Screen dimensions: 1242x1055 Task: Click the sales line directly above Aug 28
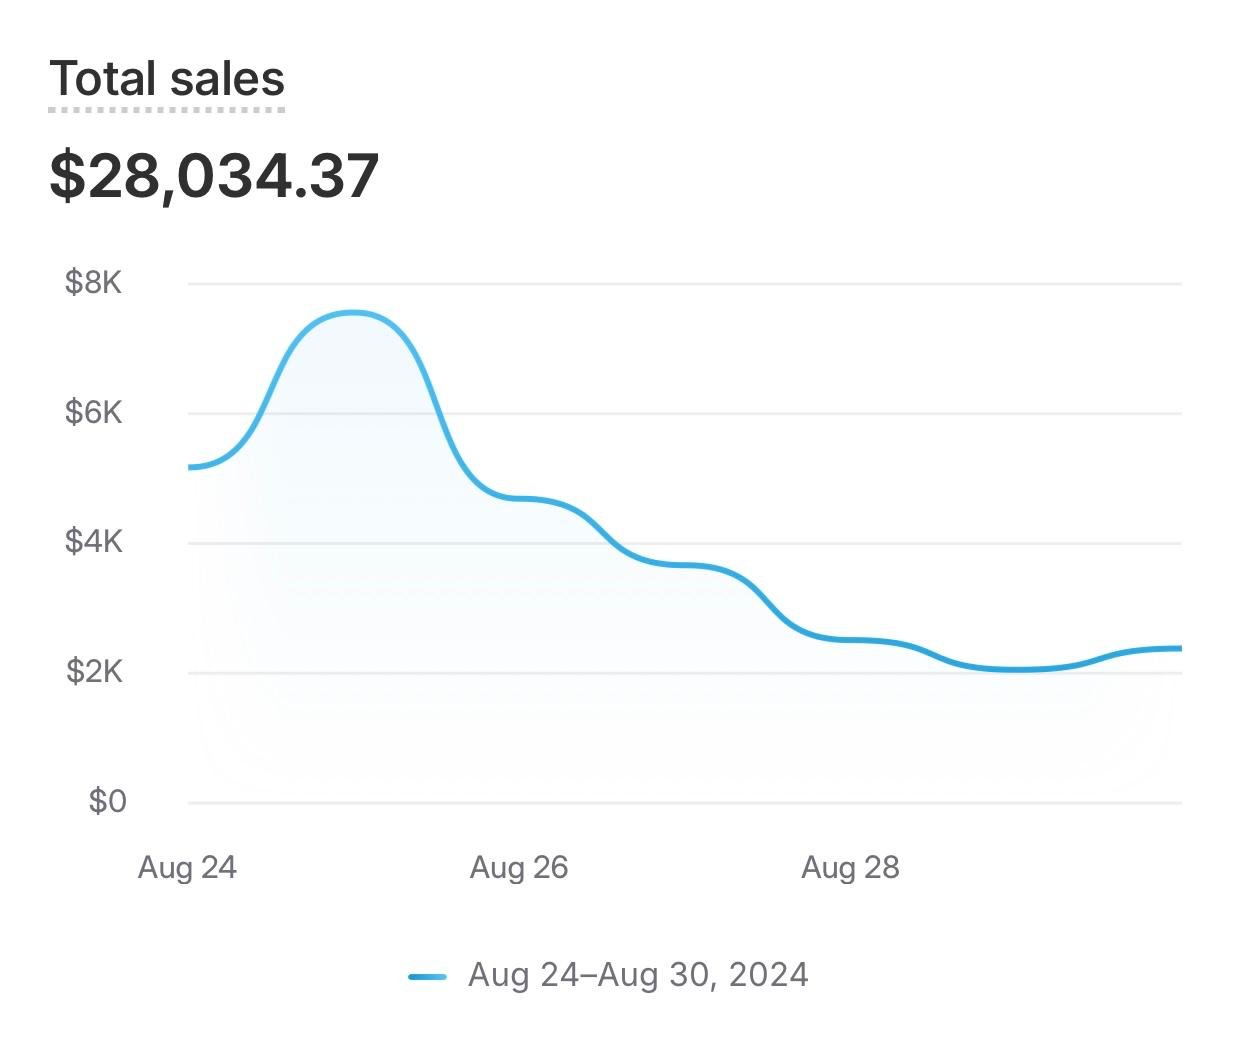coord(850,639)
